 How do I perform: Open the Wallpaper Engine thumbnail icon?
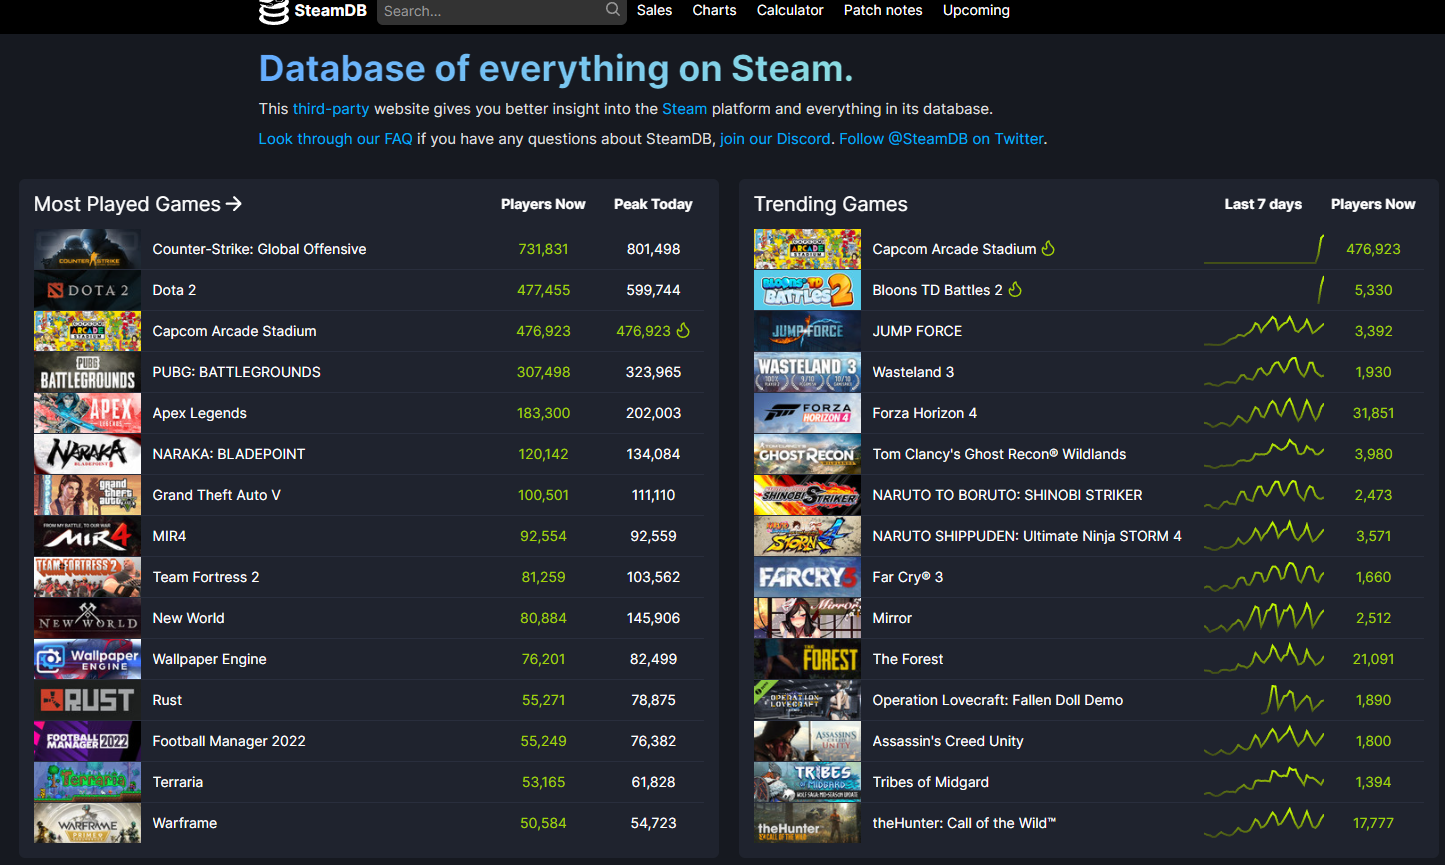[x=87, y=659]
